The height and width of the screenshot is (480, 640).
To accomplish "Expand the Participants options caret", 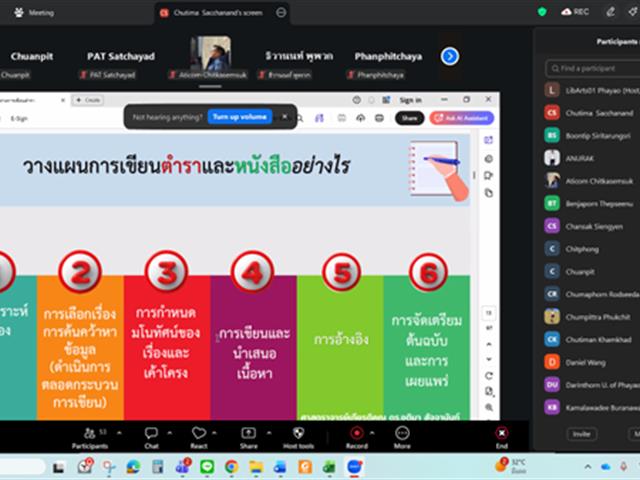I will 119,433.
